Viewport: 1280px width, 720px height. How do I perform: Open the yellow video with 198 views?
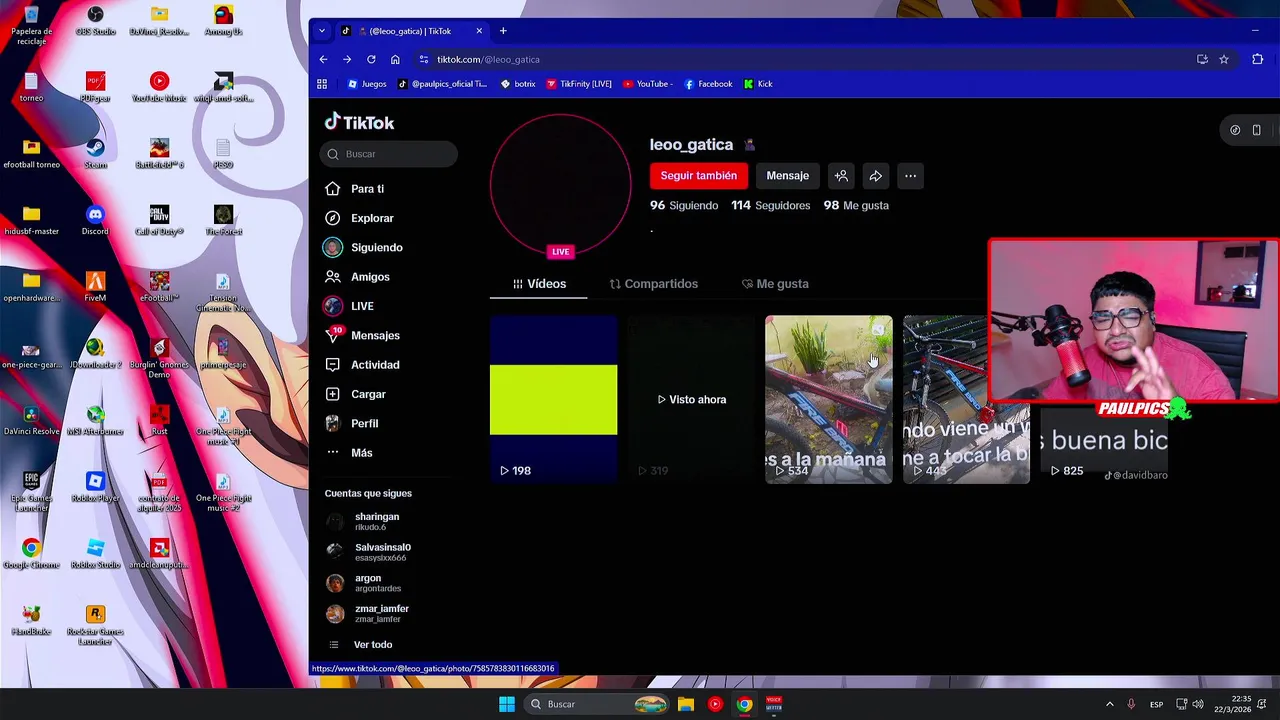[553, 400]
